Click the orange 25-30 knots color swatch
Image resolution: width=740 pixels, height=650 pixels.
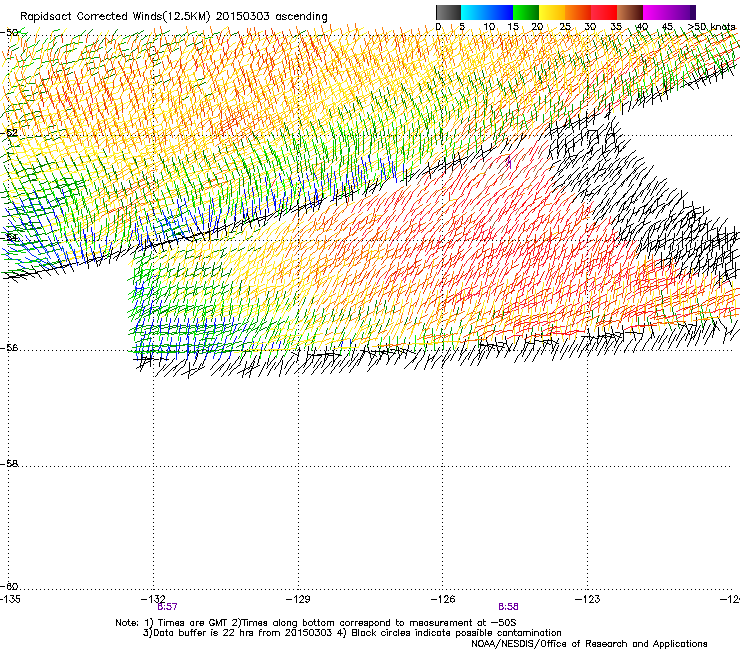(578, 12)
